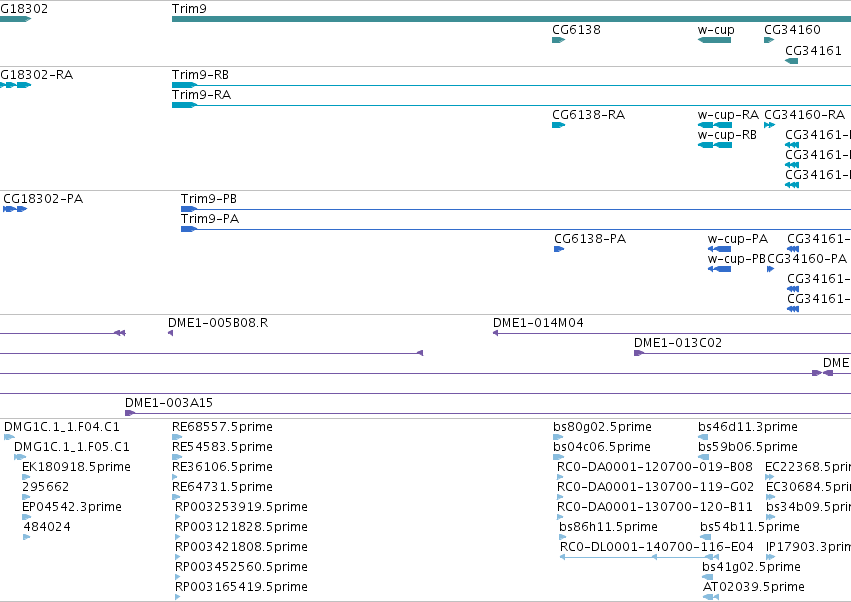The image size is (851, 602).
Task: Select the Trim9-RA transcript label
Action: (201, 95)
